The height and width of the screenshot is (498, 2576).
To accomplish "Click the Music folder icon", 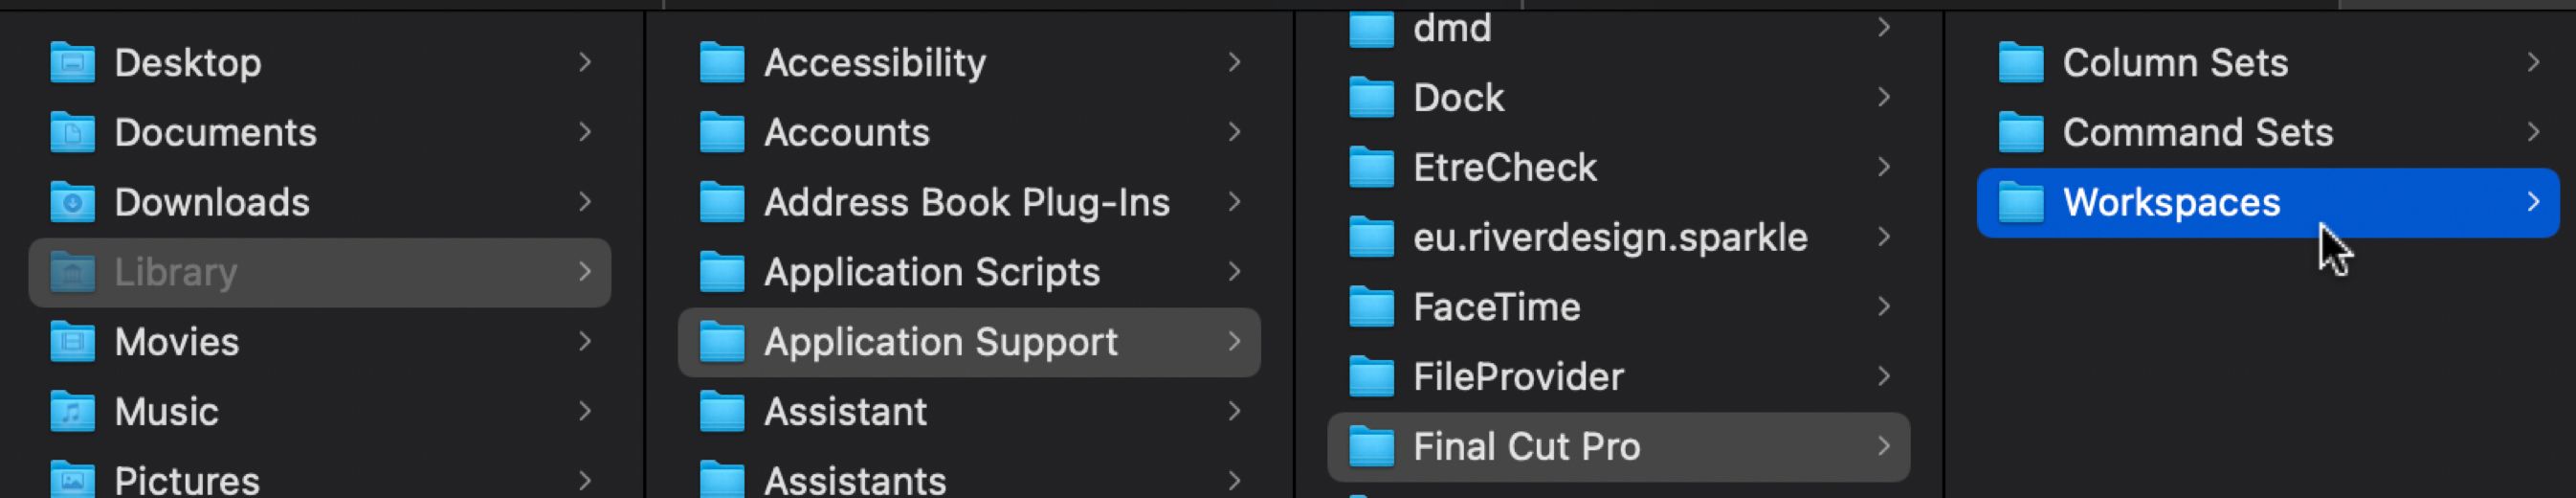I will coord(72,412).
